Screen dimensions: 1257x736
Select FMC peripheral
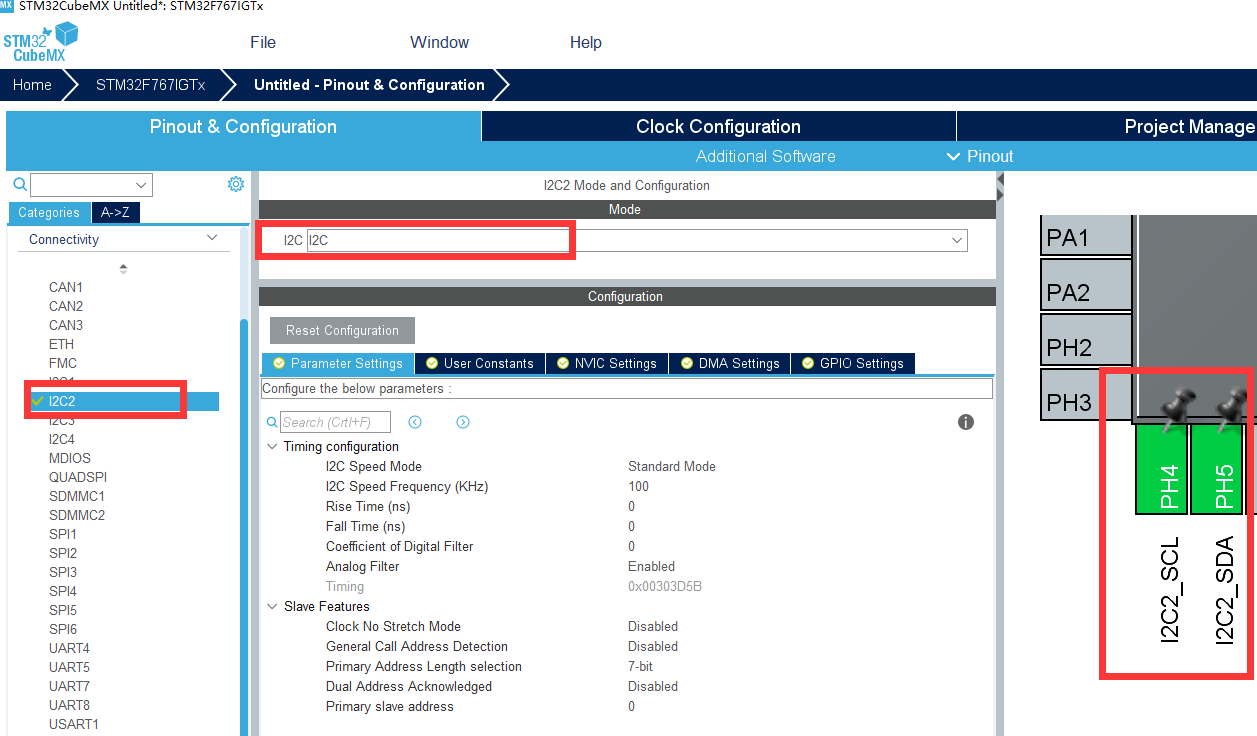pyautogui.click(x=63, y=363)
